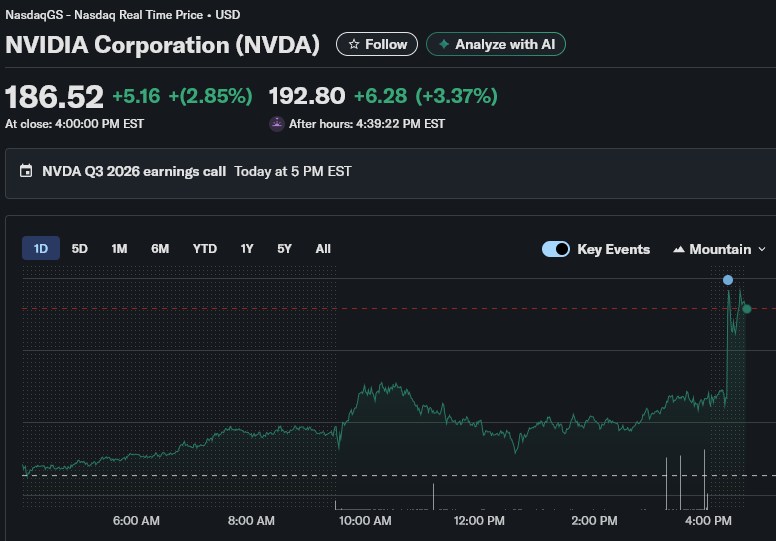Image resolution: width=776 pixels, height=541 pixels.
Task: Select the 1D range tab
Action: coord(41,249)
